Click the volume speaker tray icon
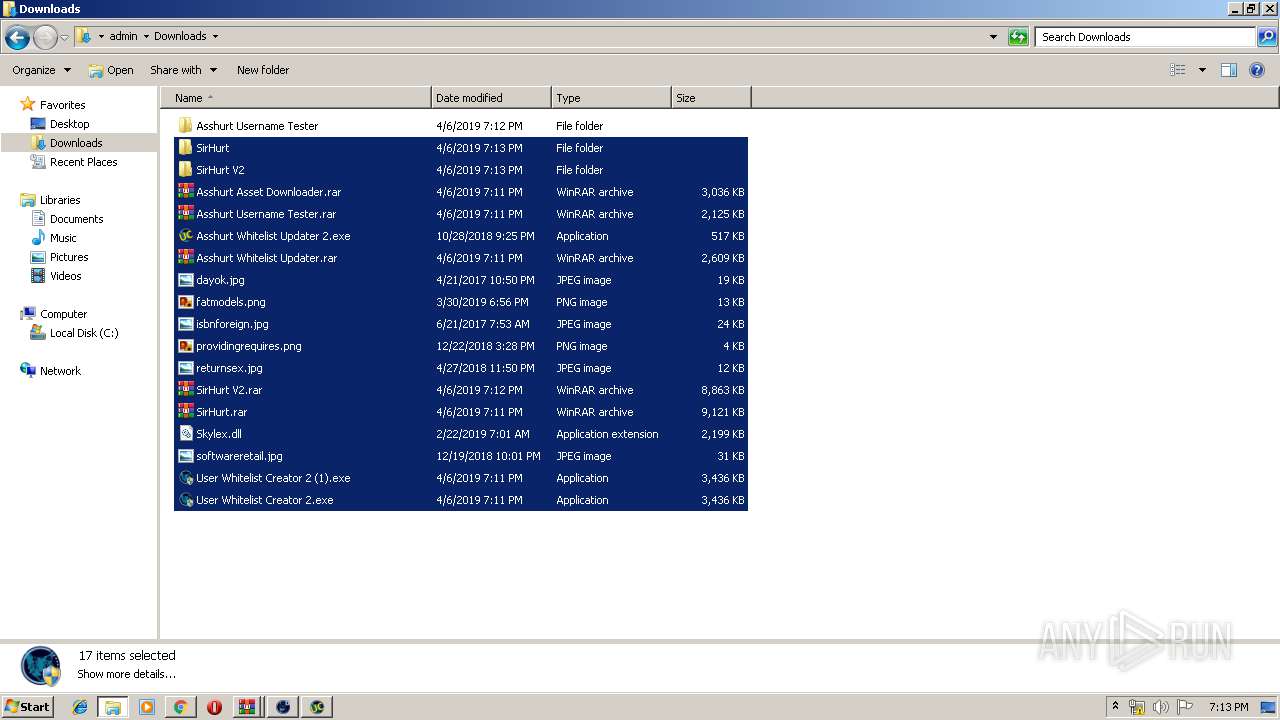Screen dimensions: 1280x720 point(1161,707)
